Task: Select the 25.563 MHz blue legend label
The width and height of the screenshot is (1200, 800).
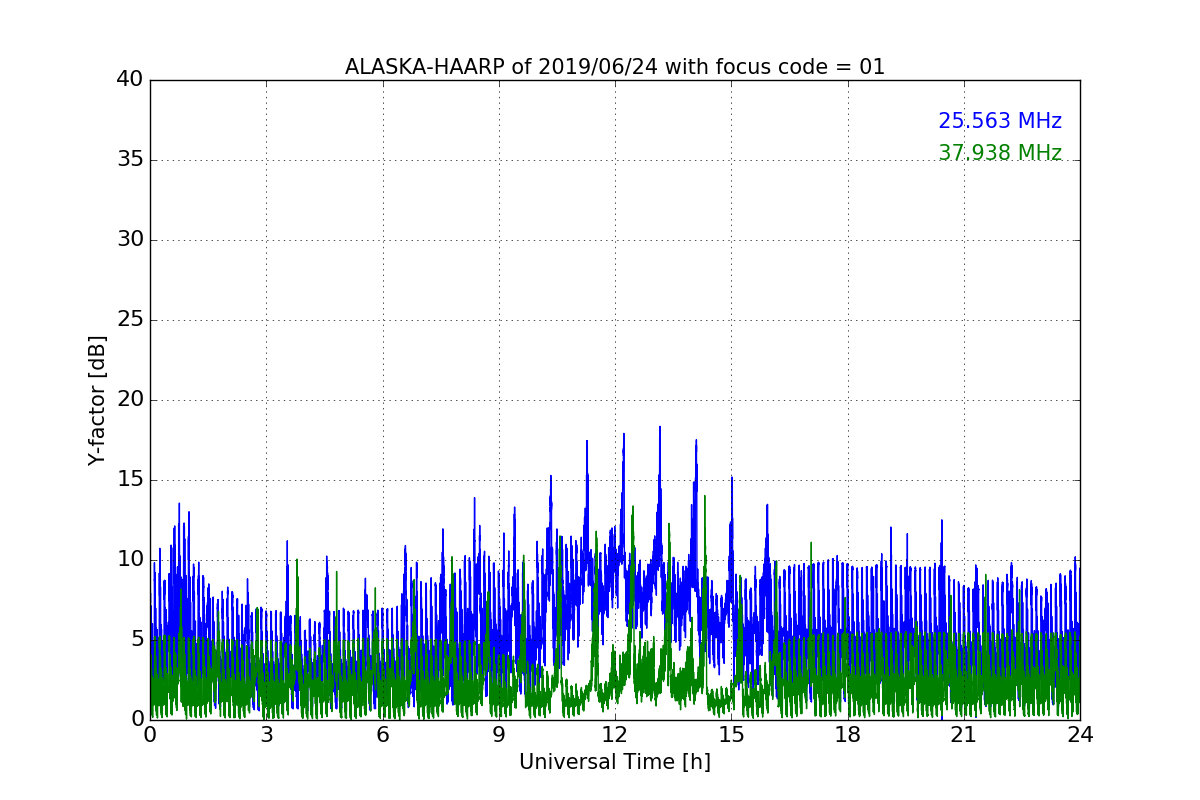Action: pyautogui.click(x=1000, y=121)
